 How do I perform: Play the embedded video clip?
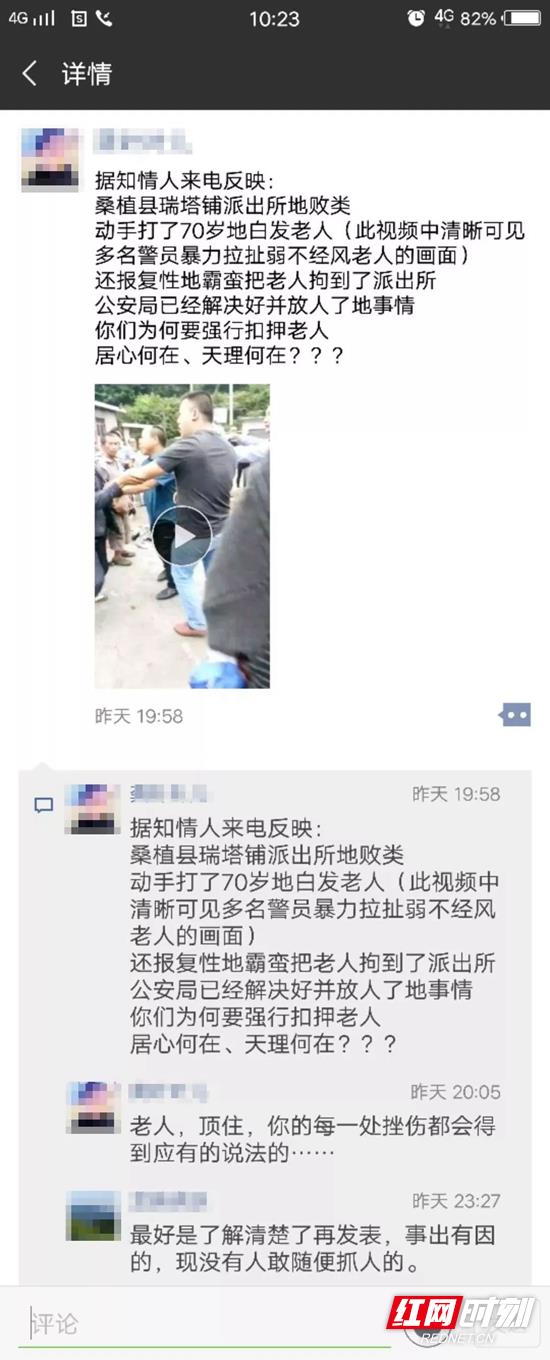point(182,536)
